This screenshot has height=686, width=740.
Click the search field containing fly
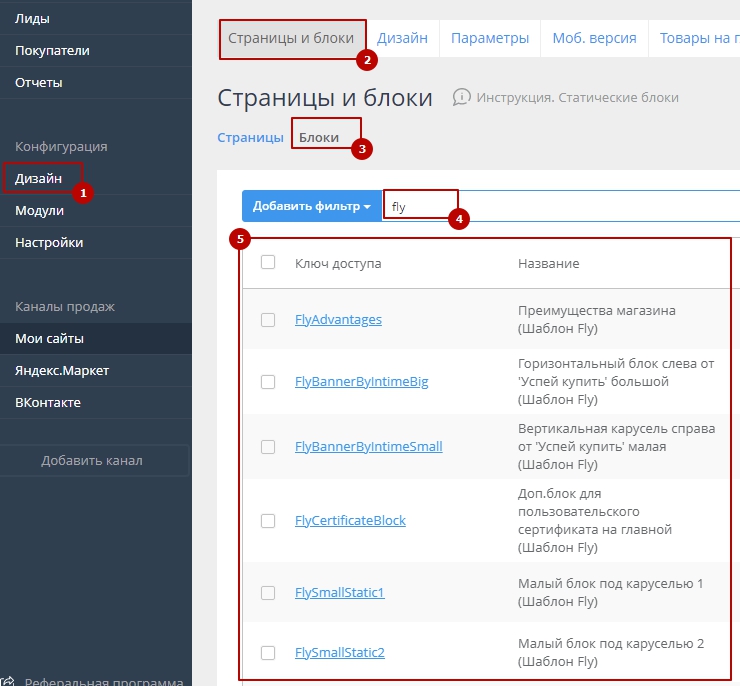tap(560, 207)
